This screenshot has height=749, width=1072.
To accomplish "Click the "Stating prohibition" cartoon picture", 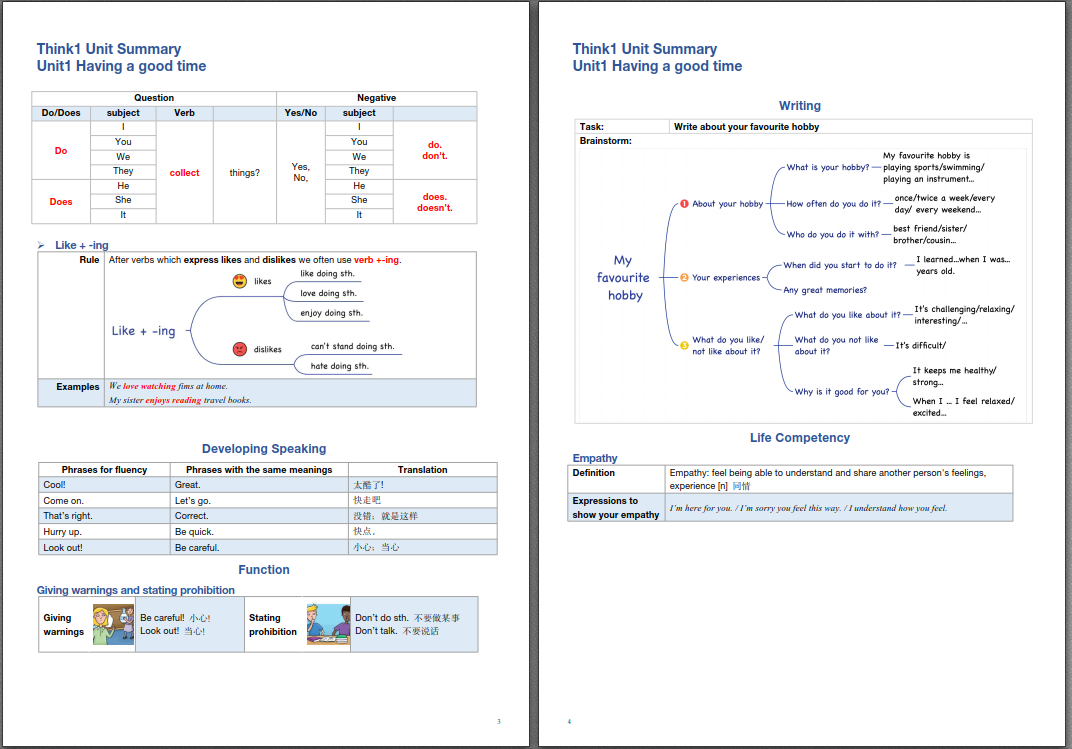I will (x=328, y=624).
